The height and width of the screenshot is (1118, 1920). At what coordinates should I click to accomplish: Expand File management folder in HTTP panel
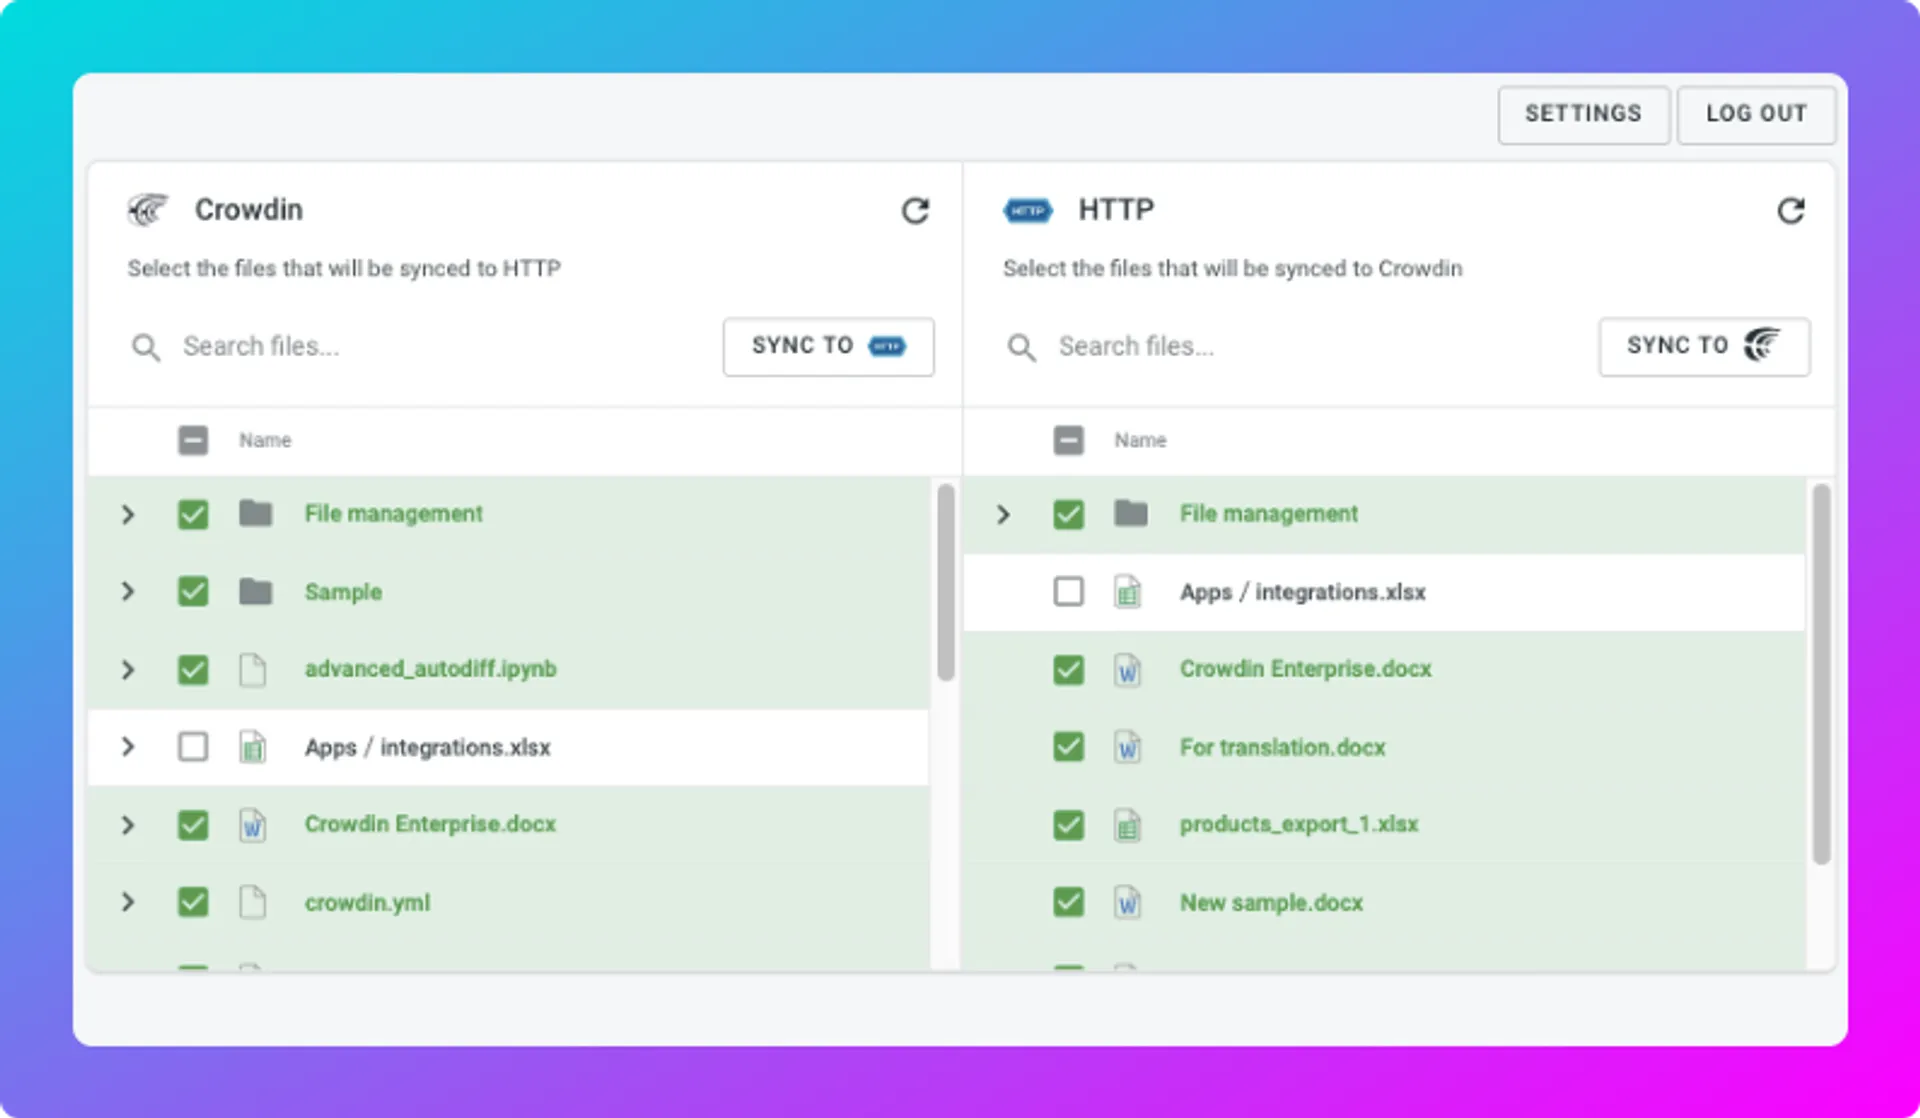(1003, 514)
